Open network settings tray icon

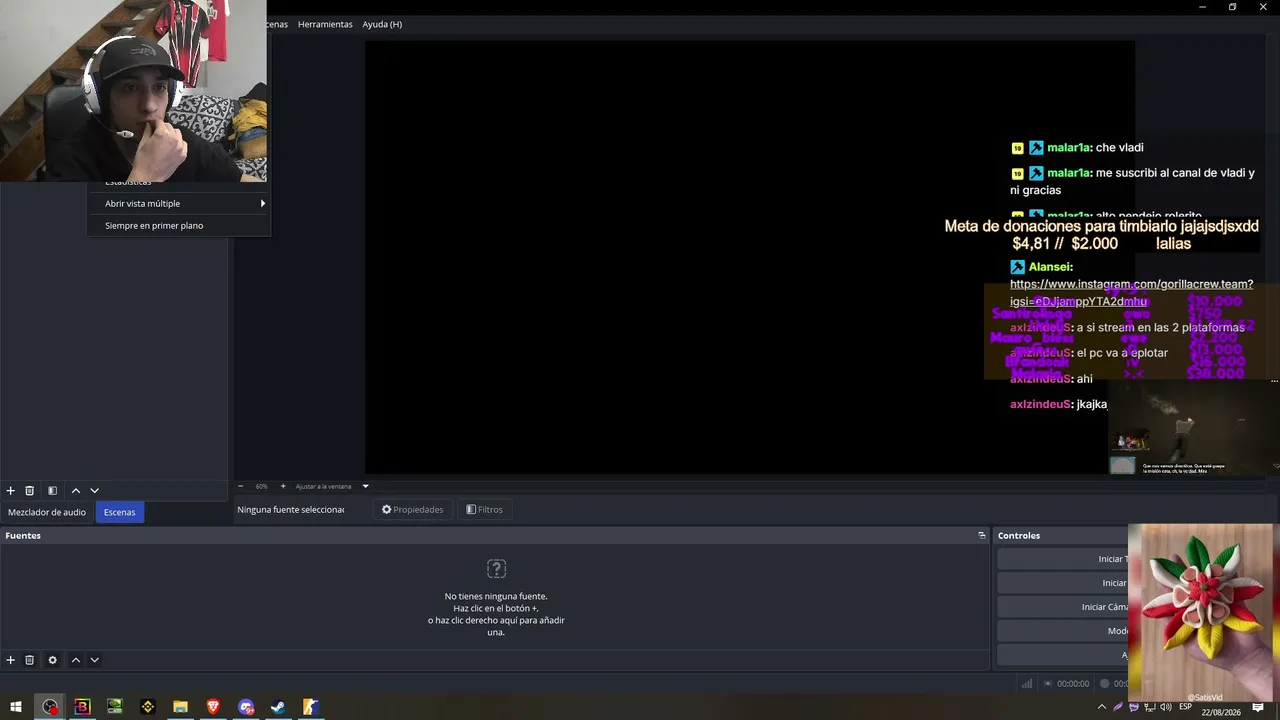[x=1150, y=707]
